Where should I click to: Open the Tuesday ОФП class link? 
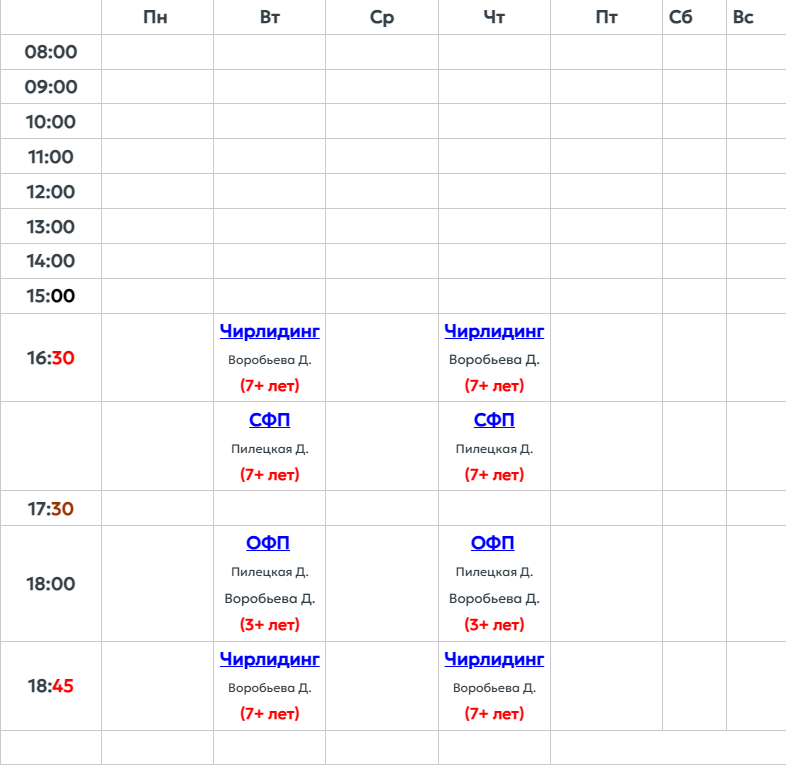pyautogui.click(x=268, y=543)
